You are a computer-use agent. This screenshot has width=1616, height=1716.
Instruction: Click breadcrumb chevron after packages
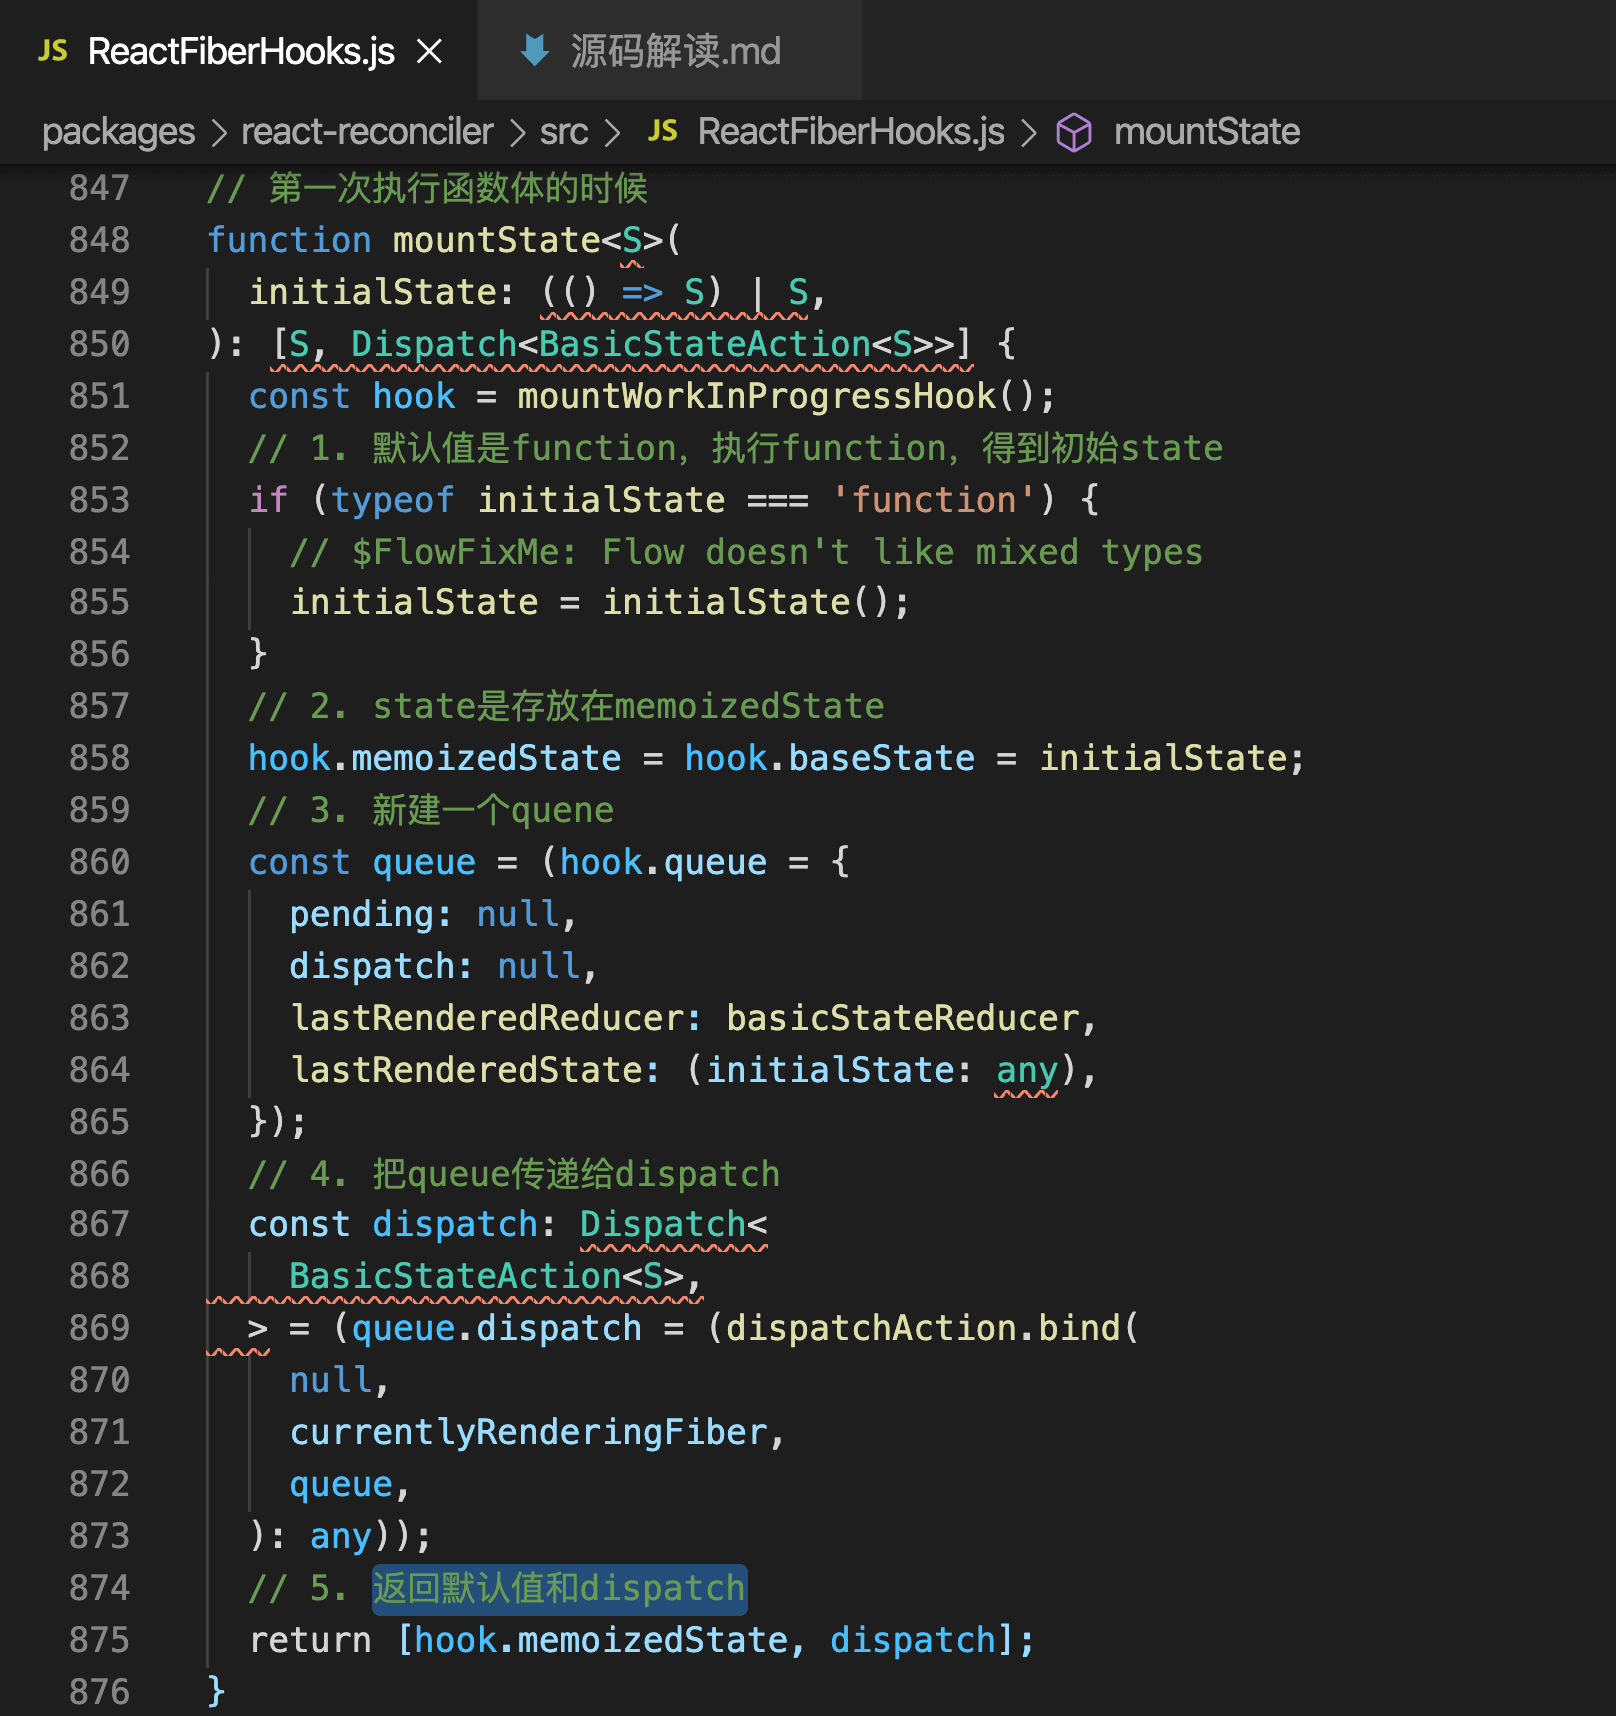click(x=219, y=132)
